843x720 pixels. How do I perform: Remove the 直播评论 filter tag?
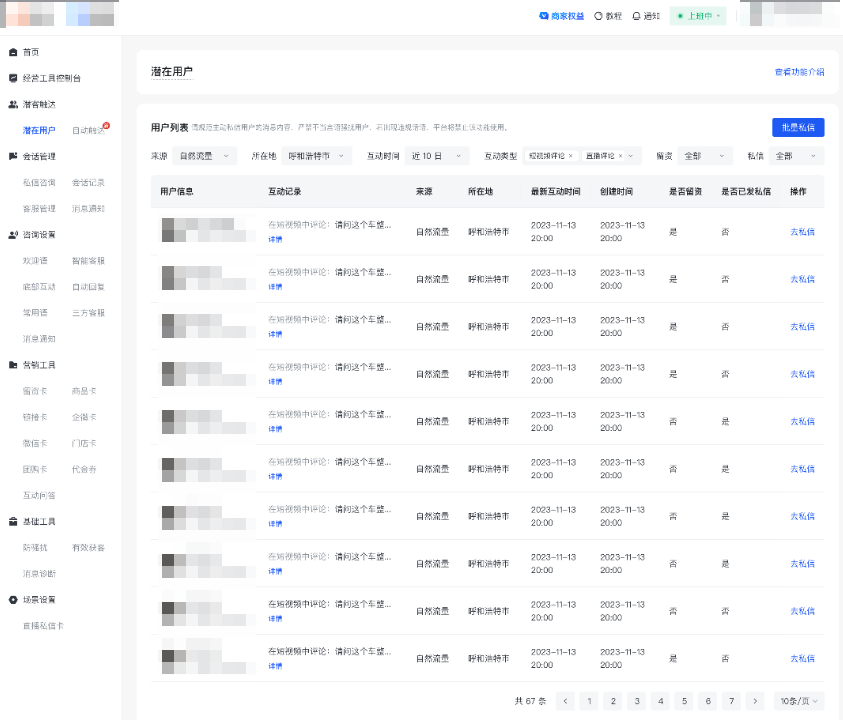620,156
